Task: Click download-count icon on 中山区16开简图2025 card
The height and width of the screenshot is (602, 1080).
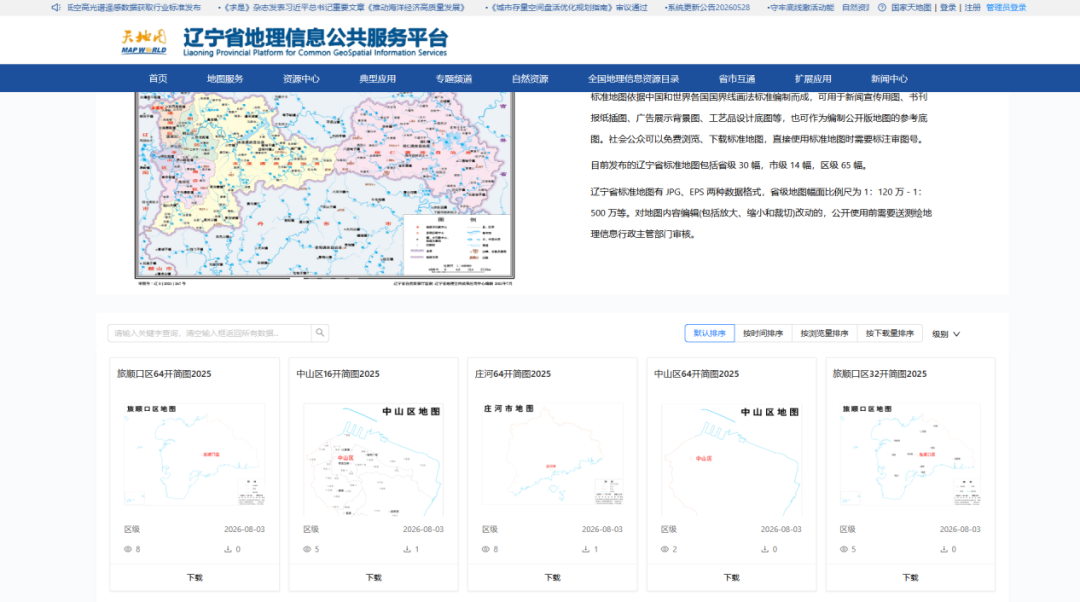Action: [x=407, y=549]
